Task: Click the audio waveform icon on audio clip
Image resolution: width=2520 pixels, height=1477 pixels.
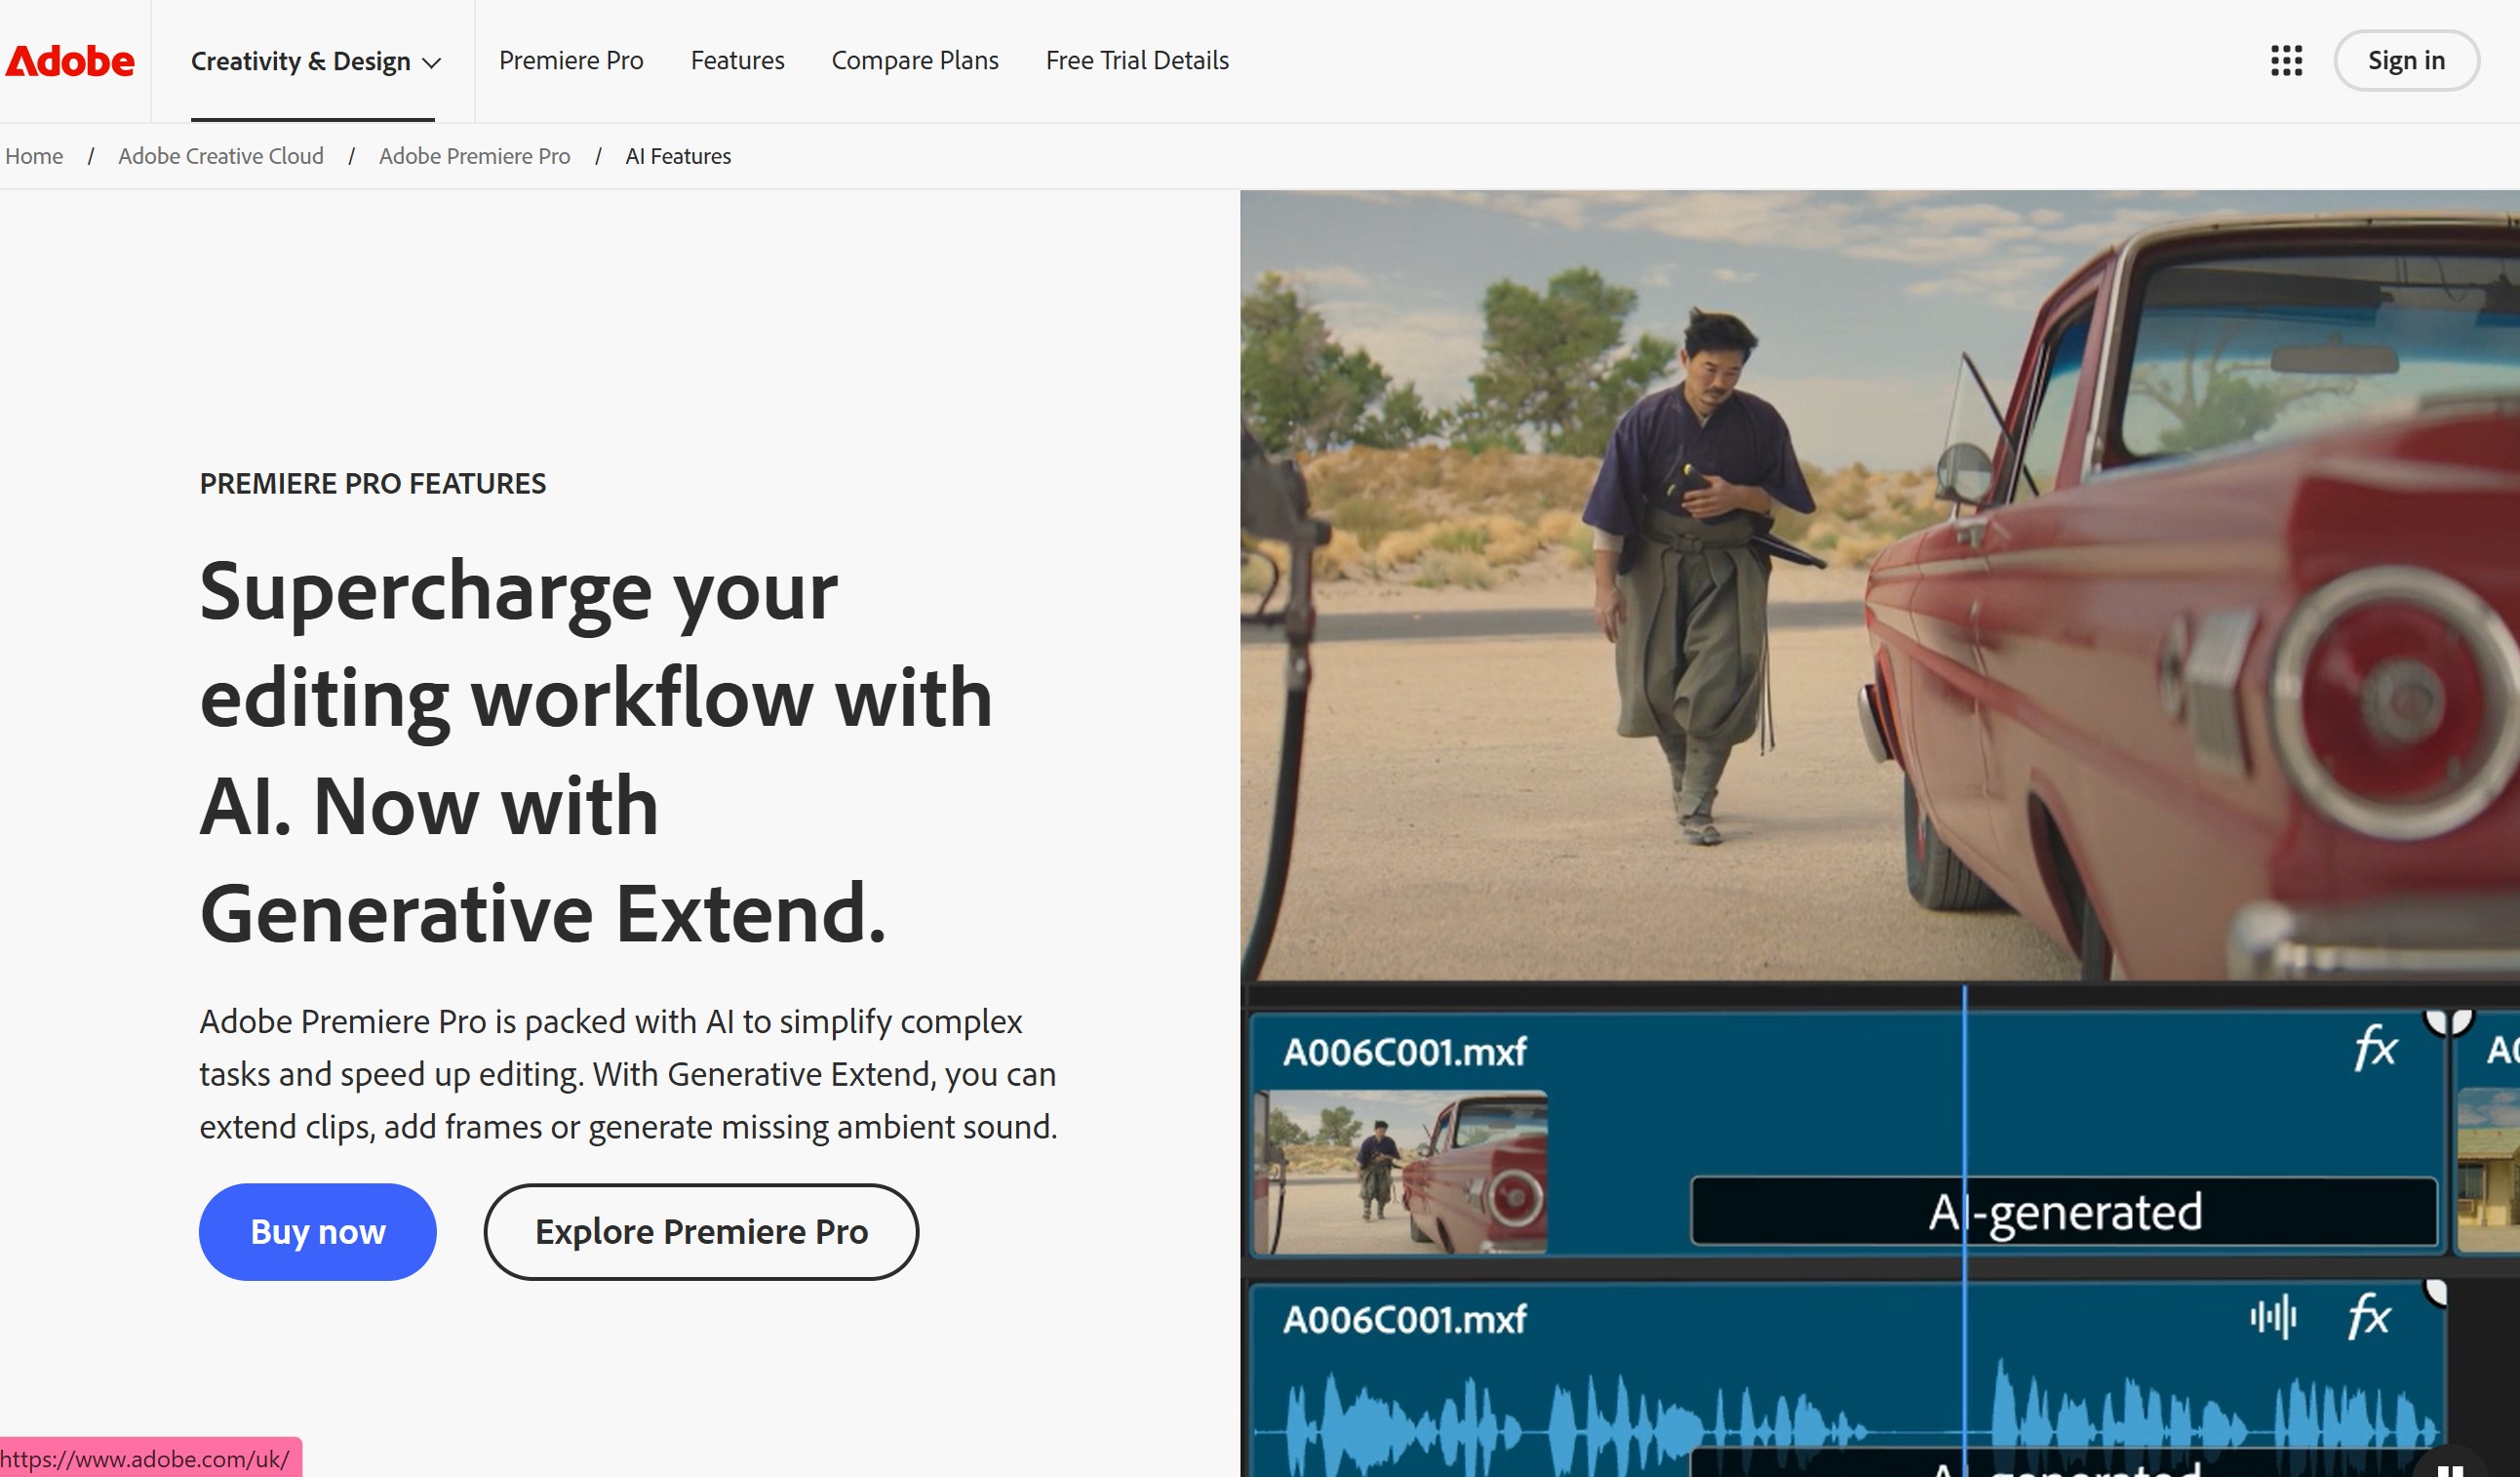Action: tap(2273, 1317)
